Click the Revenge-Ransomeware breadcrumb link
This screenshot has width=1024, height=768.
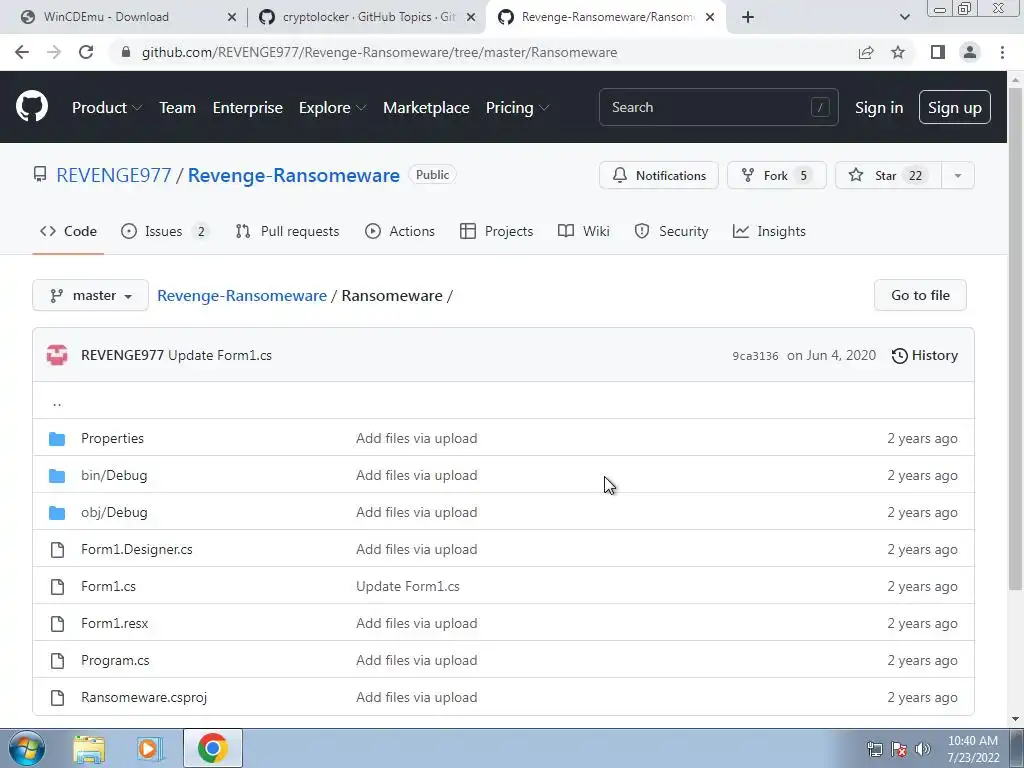pos(242,295)
